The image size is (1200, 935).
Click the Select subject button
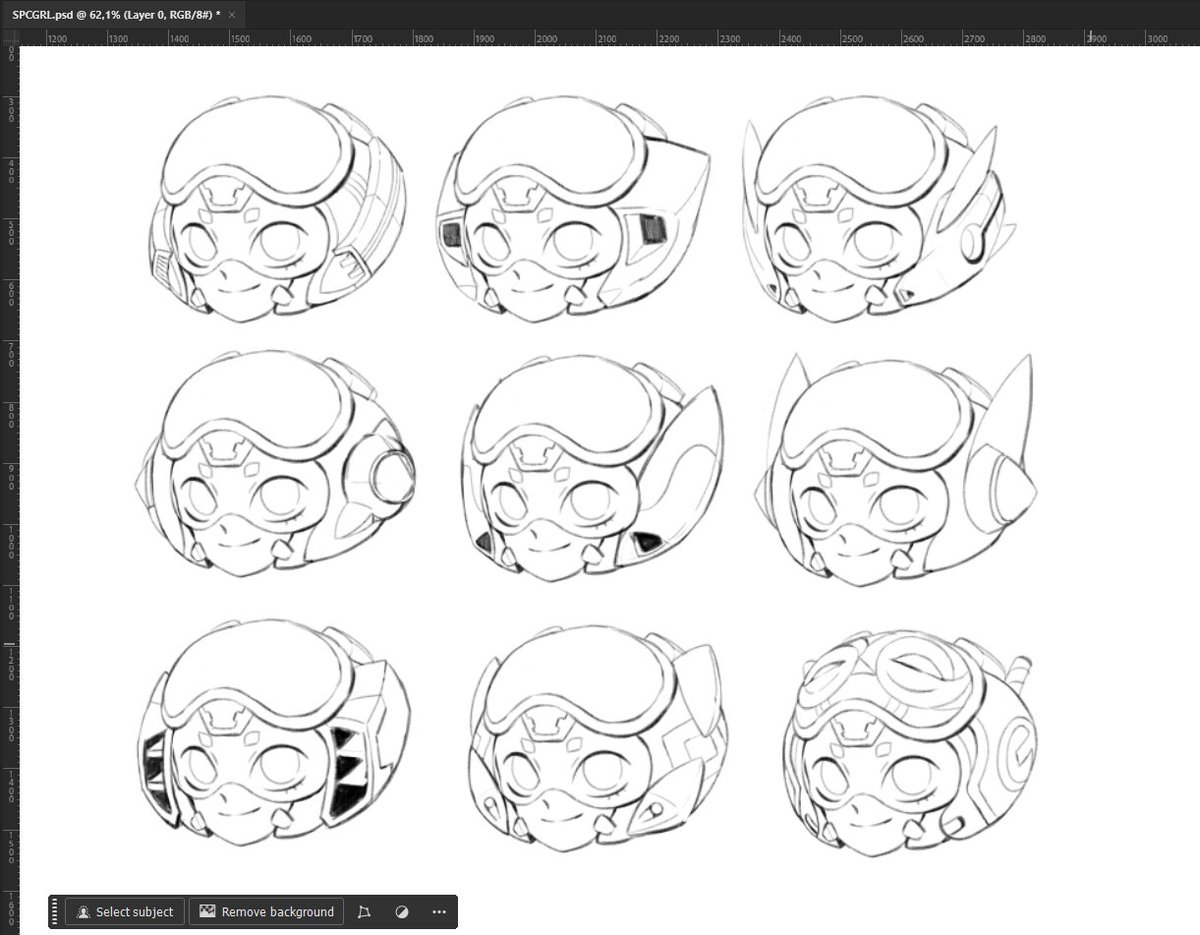click(x=125, y=912)
